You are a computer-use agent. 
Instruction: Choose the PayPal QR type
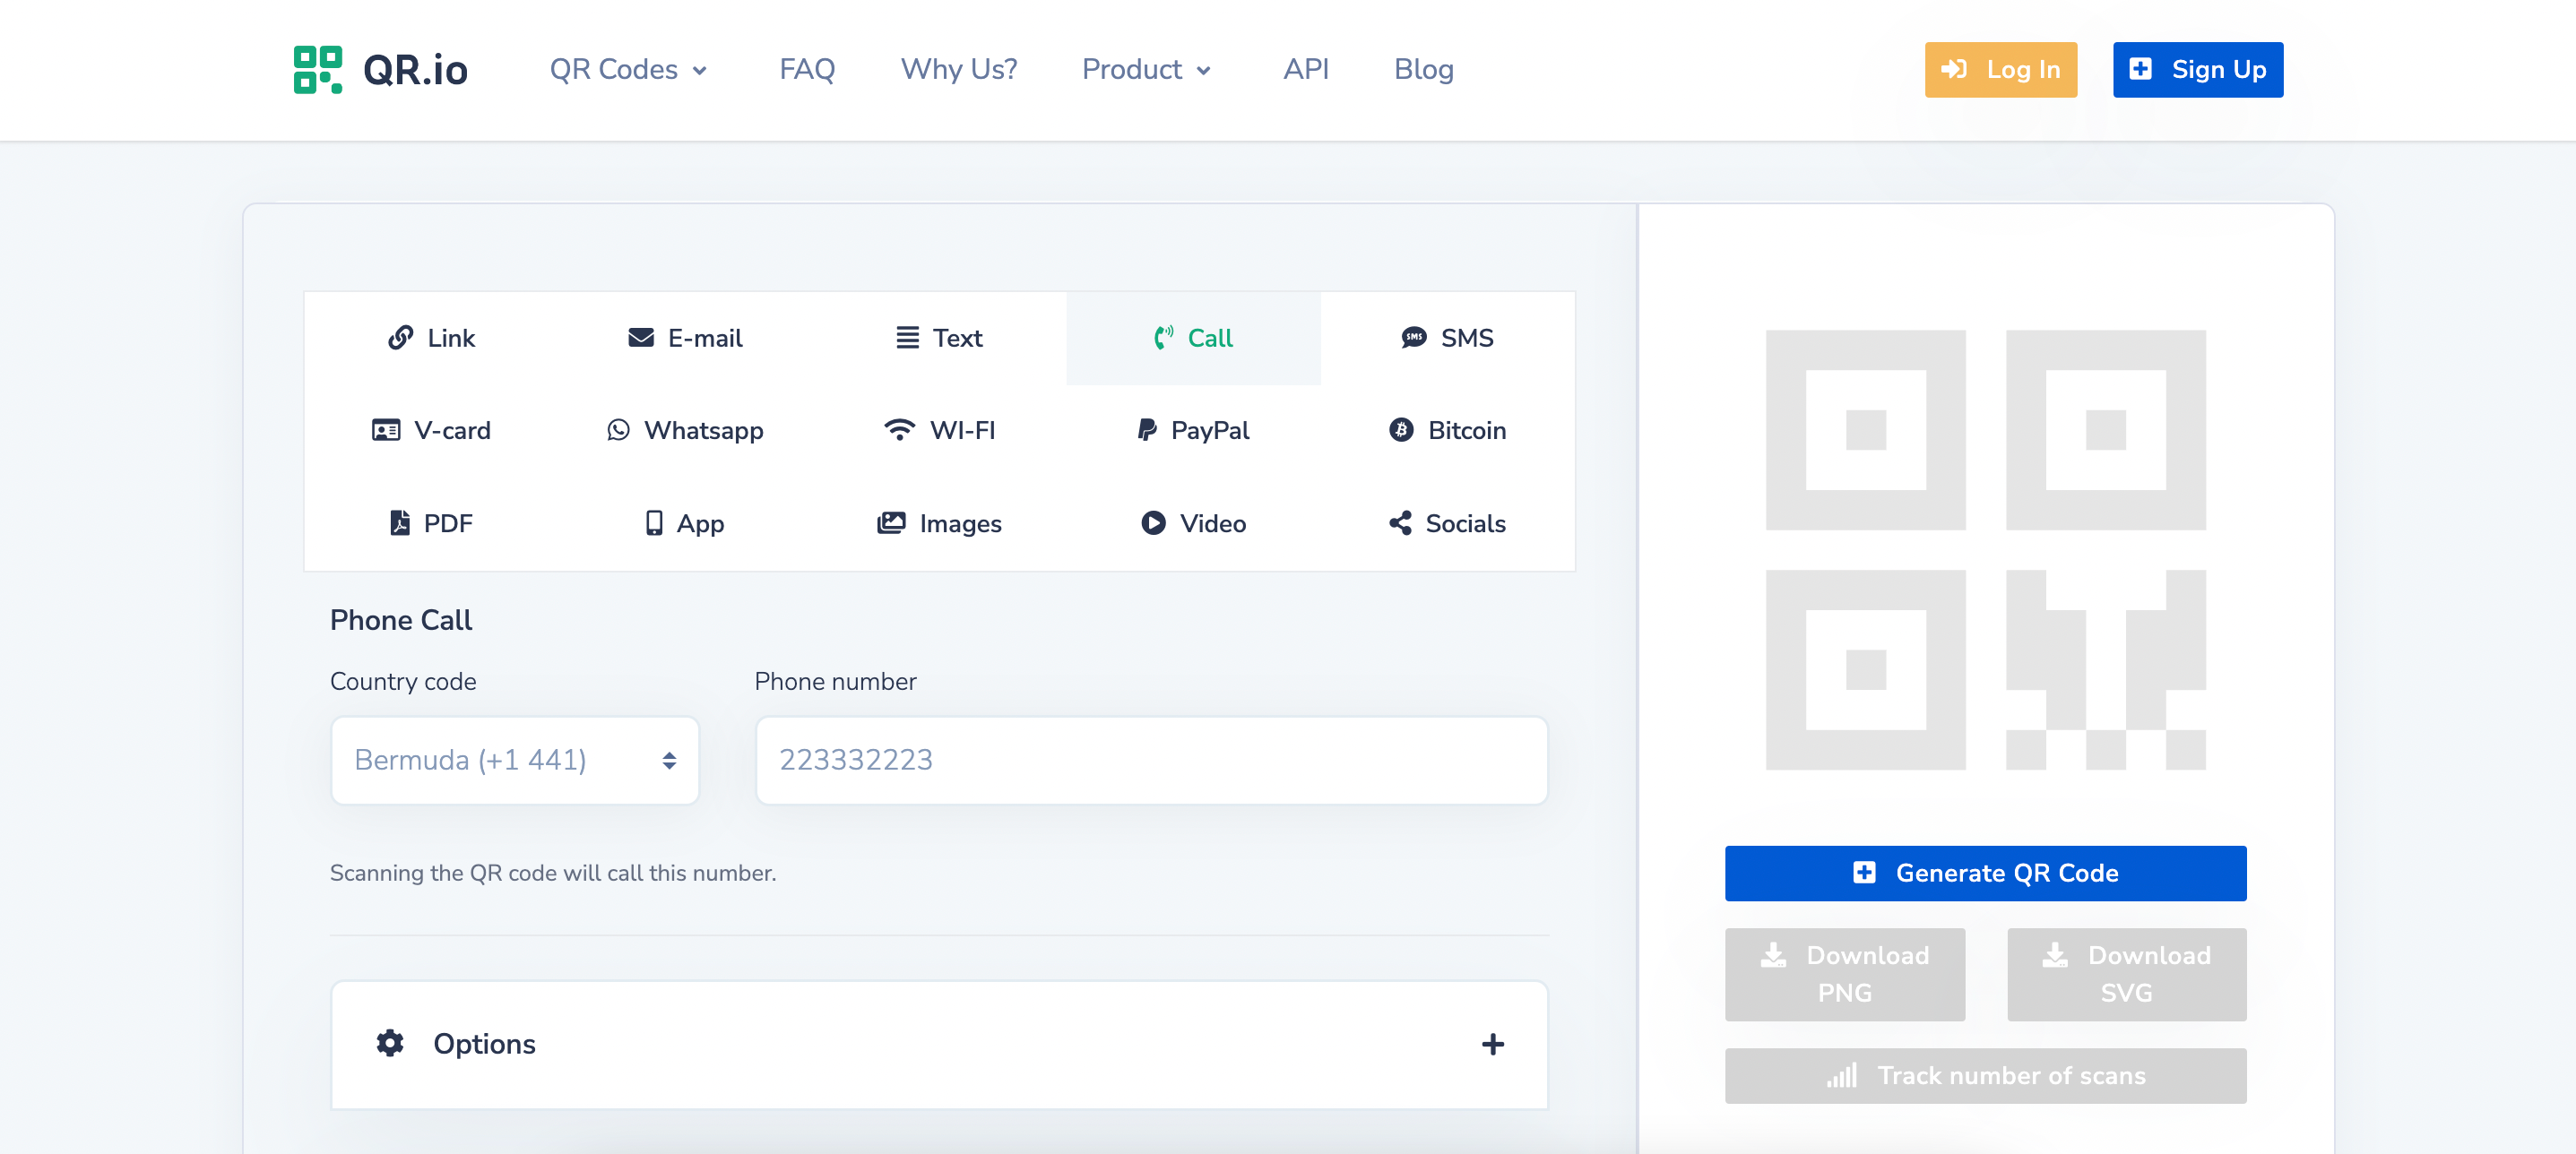[x=1193, y=430]
